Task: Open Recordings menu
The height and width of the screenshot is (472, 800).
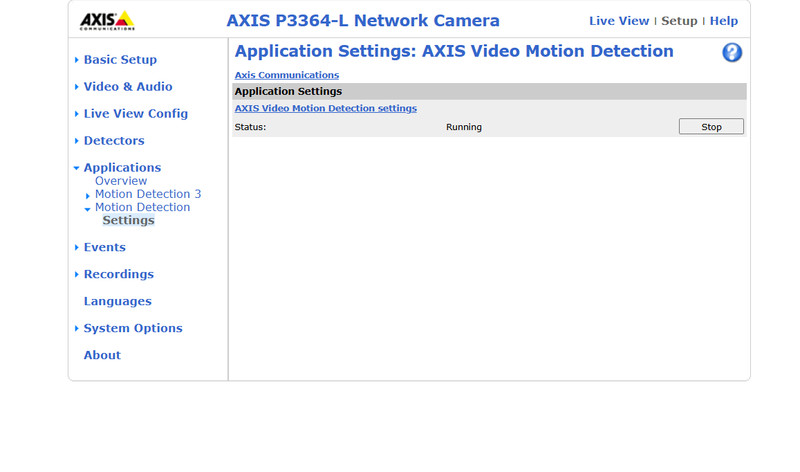Action: point(118,275)
